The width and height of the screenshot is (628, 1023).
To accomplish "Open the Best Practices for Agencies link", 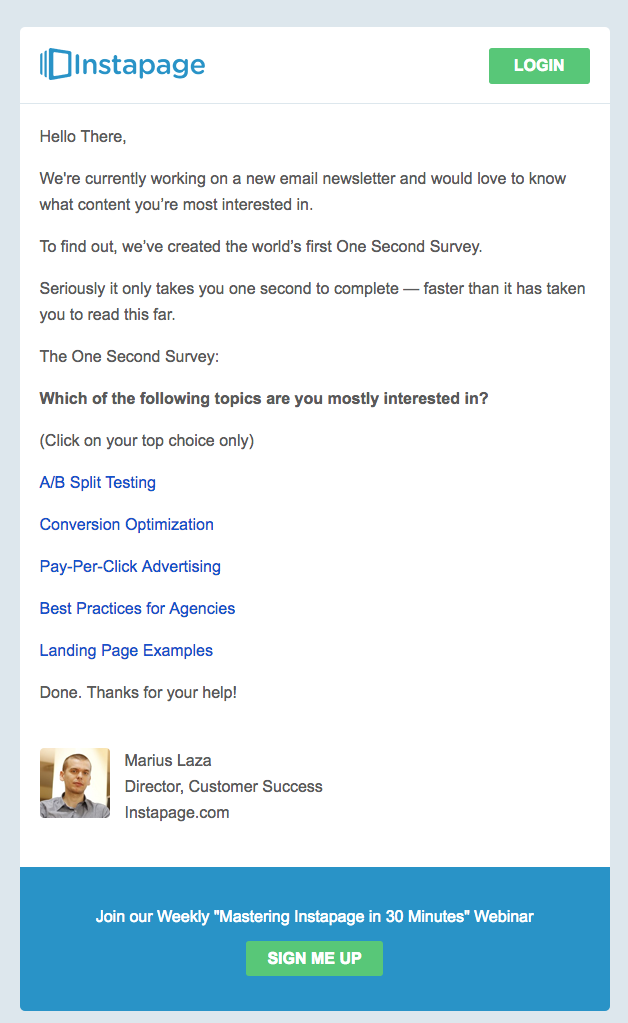I will pos(137,608).
